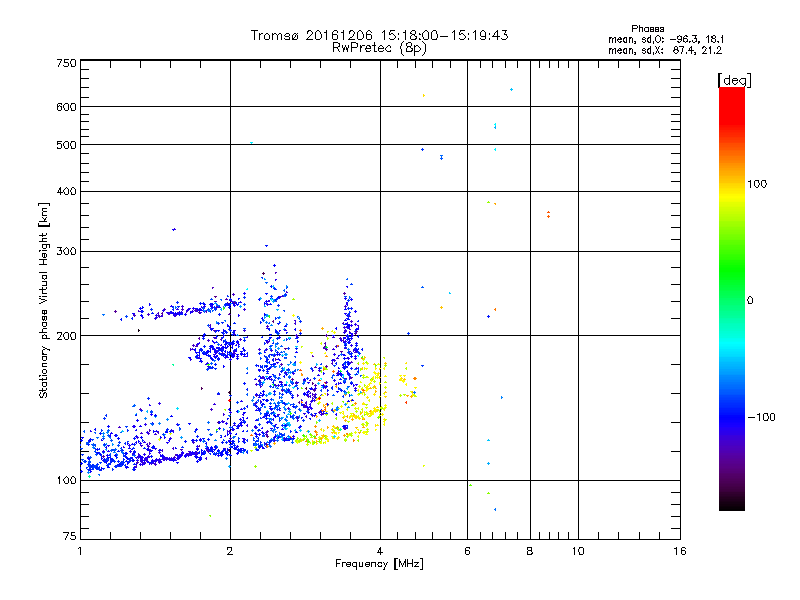This screenshot has width=800, height=600.
Task: Click x-axis tick label '6'
Action: coord(467,551)
